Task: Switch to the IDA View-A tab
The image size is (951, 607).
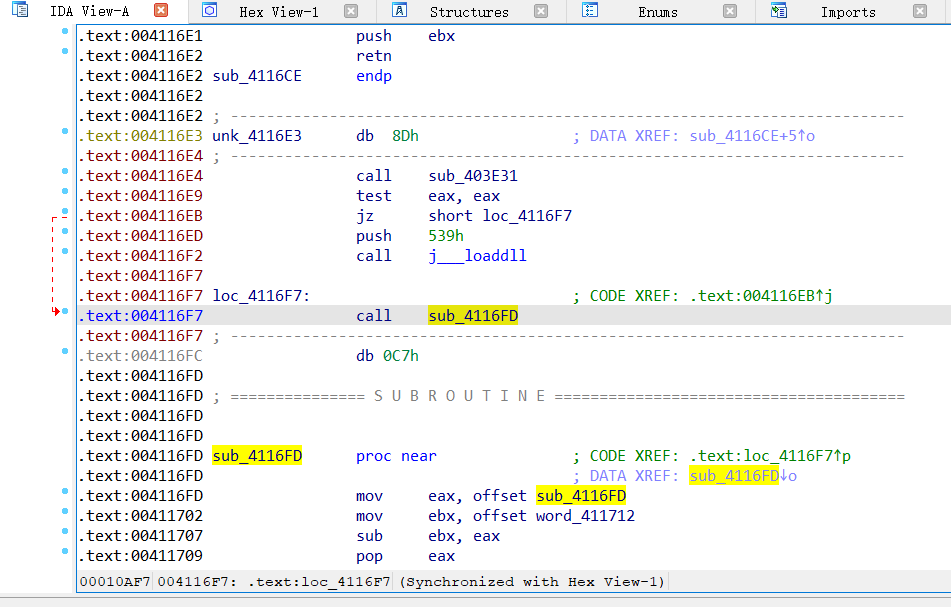Action: pos(89,11)
